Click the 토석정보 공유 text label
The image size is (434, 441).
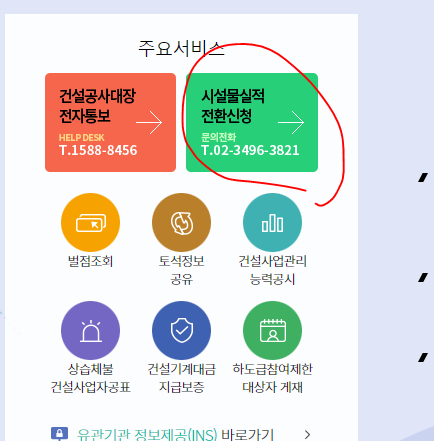tap(181, 270)
